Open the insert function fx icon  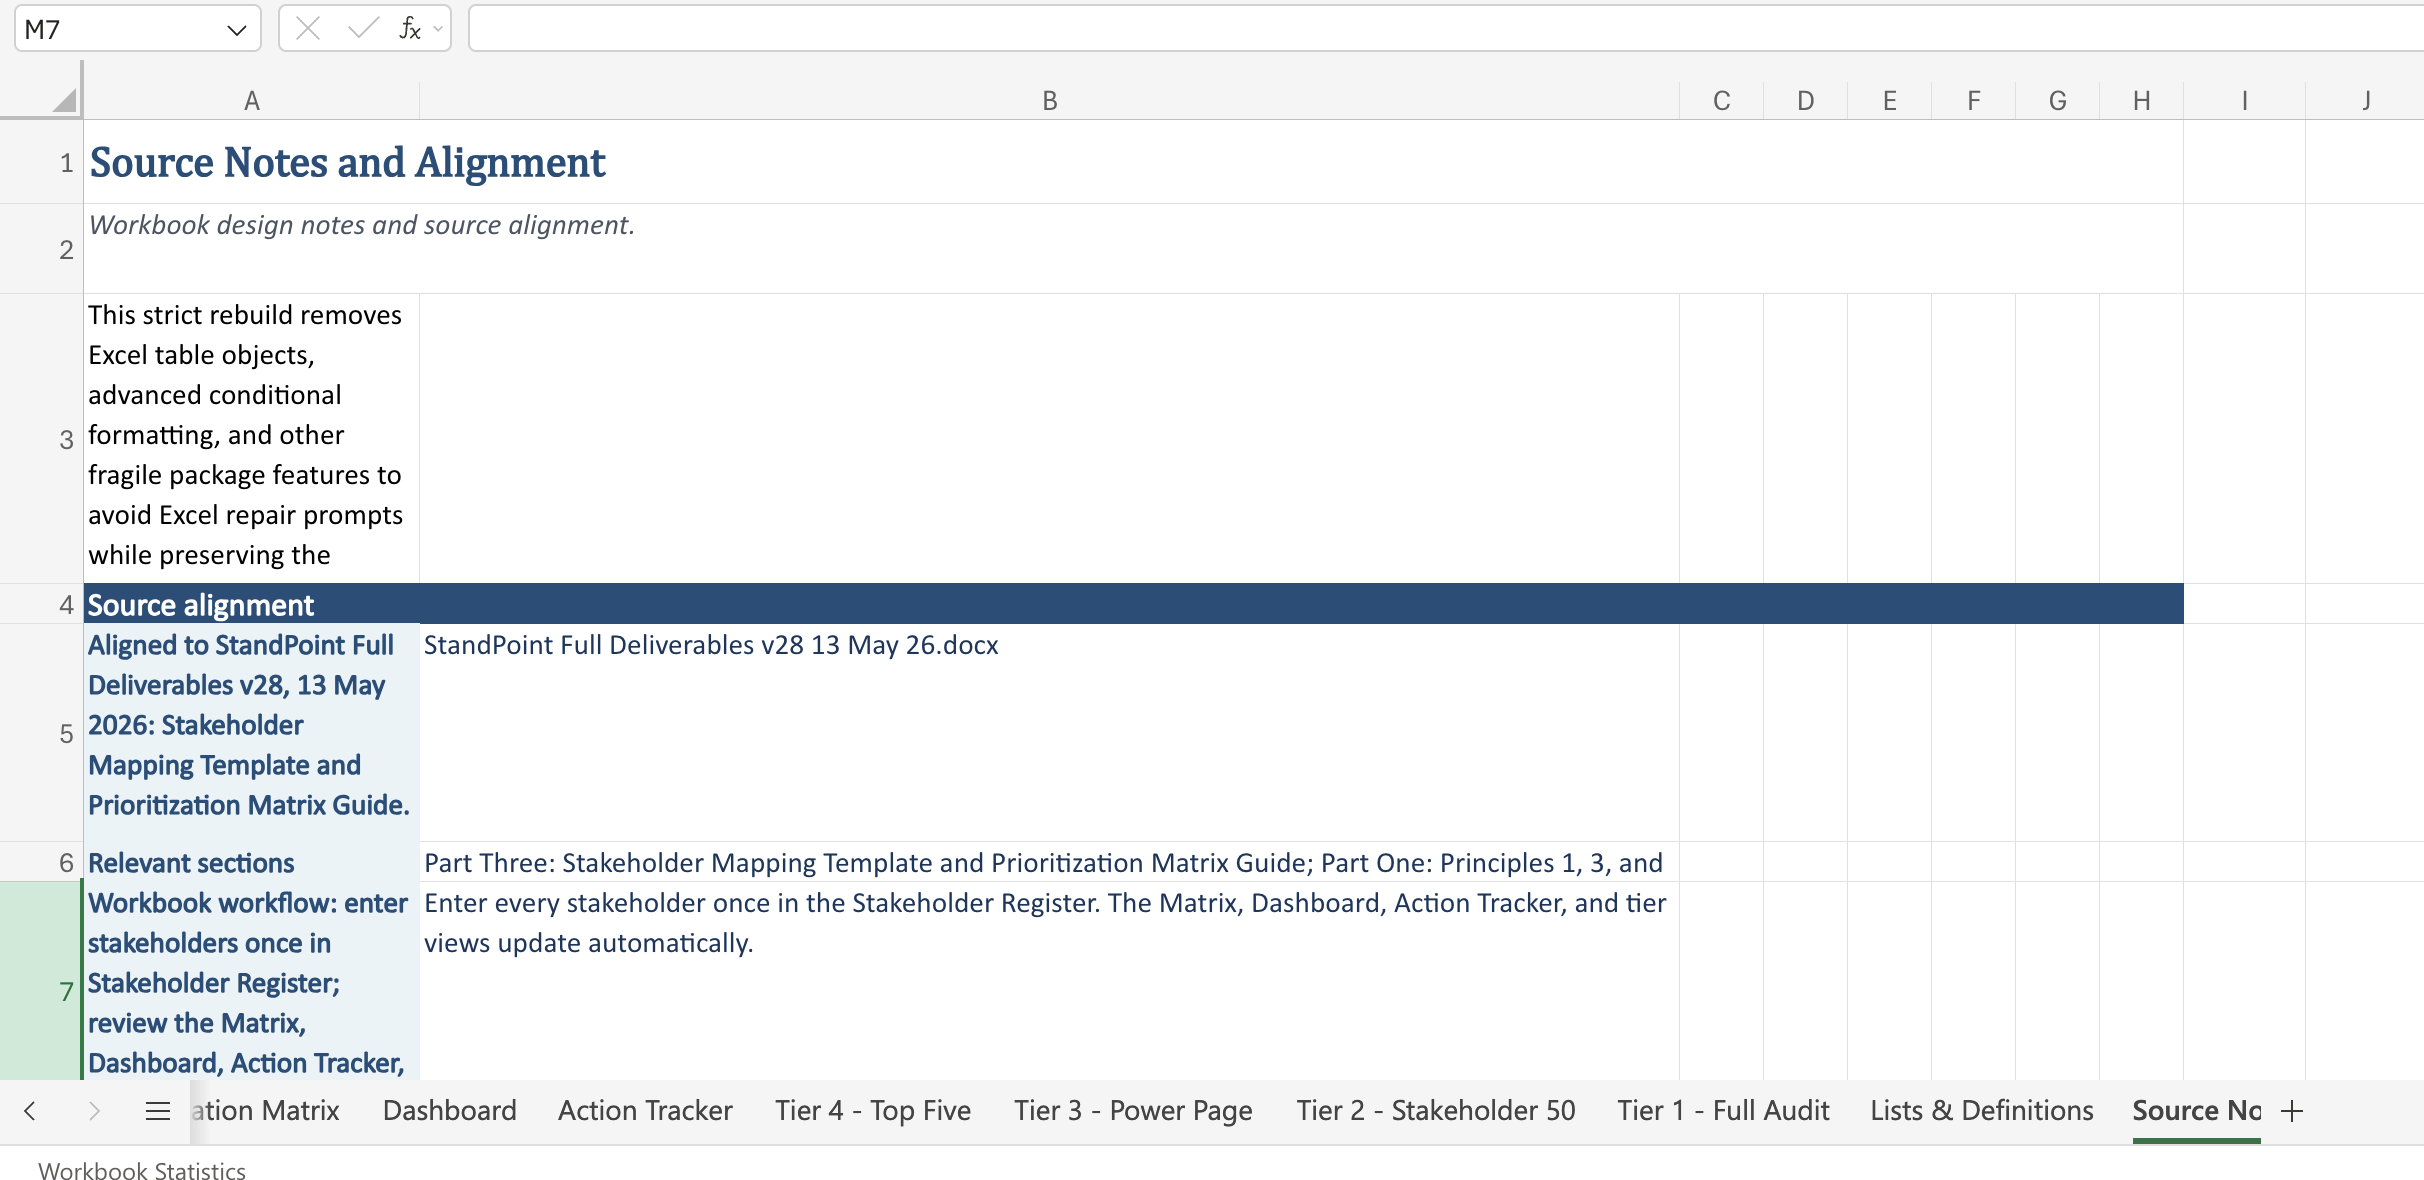[409, 29]
